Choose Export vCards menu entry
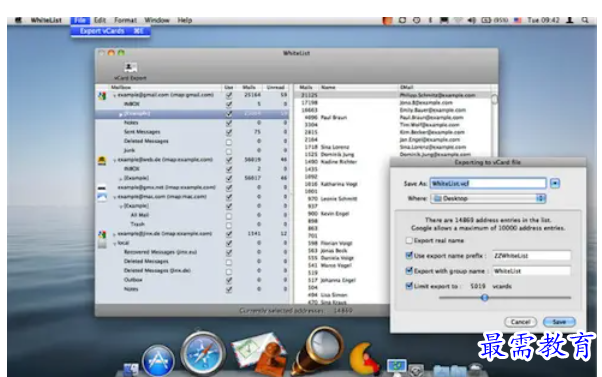This screenshot has height=377, width=602. click(111, 31)
